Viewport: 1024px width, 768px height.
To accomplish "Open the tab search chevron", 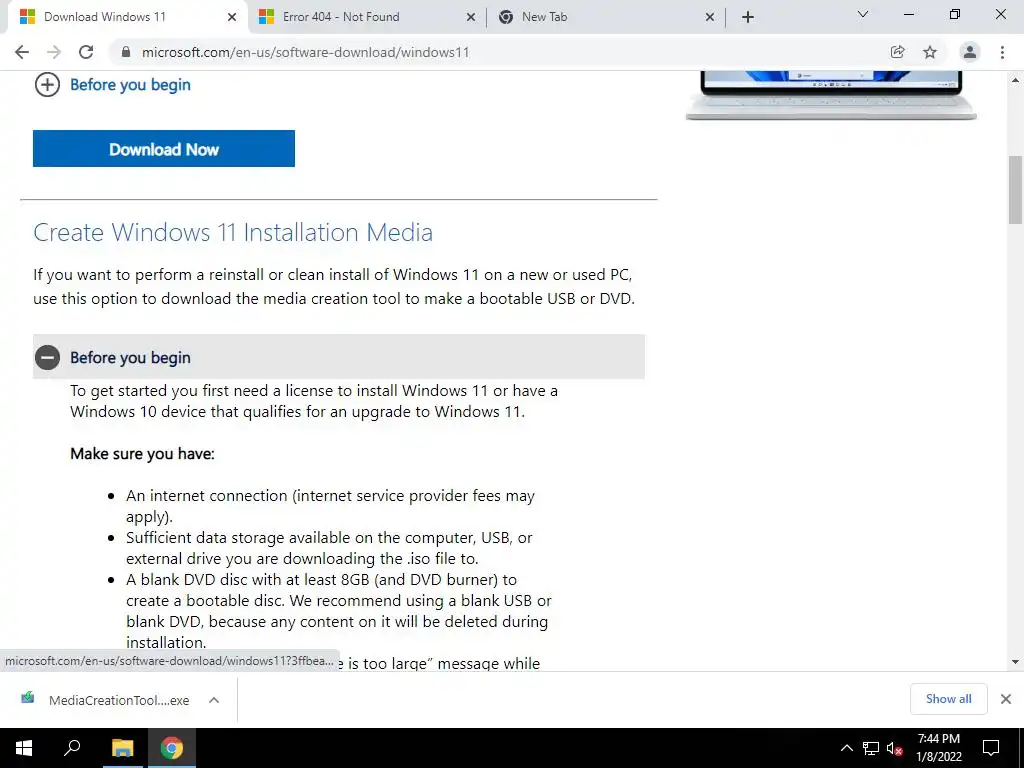I will pyautogui.click(x=863, y=14).
